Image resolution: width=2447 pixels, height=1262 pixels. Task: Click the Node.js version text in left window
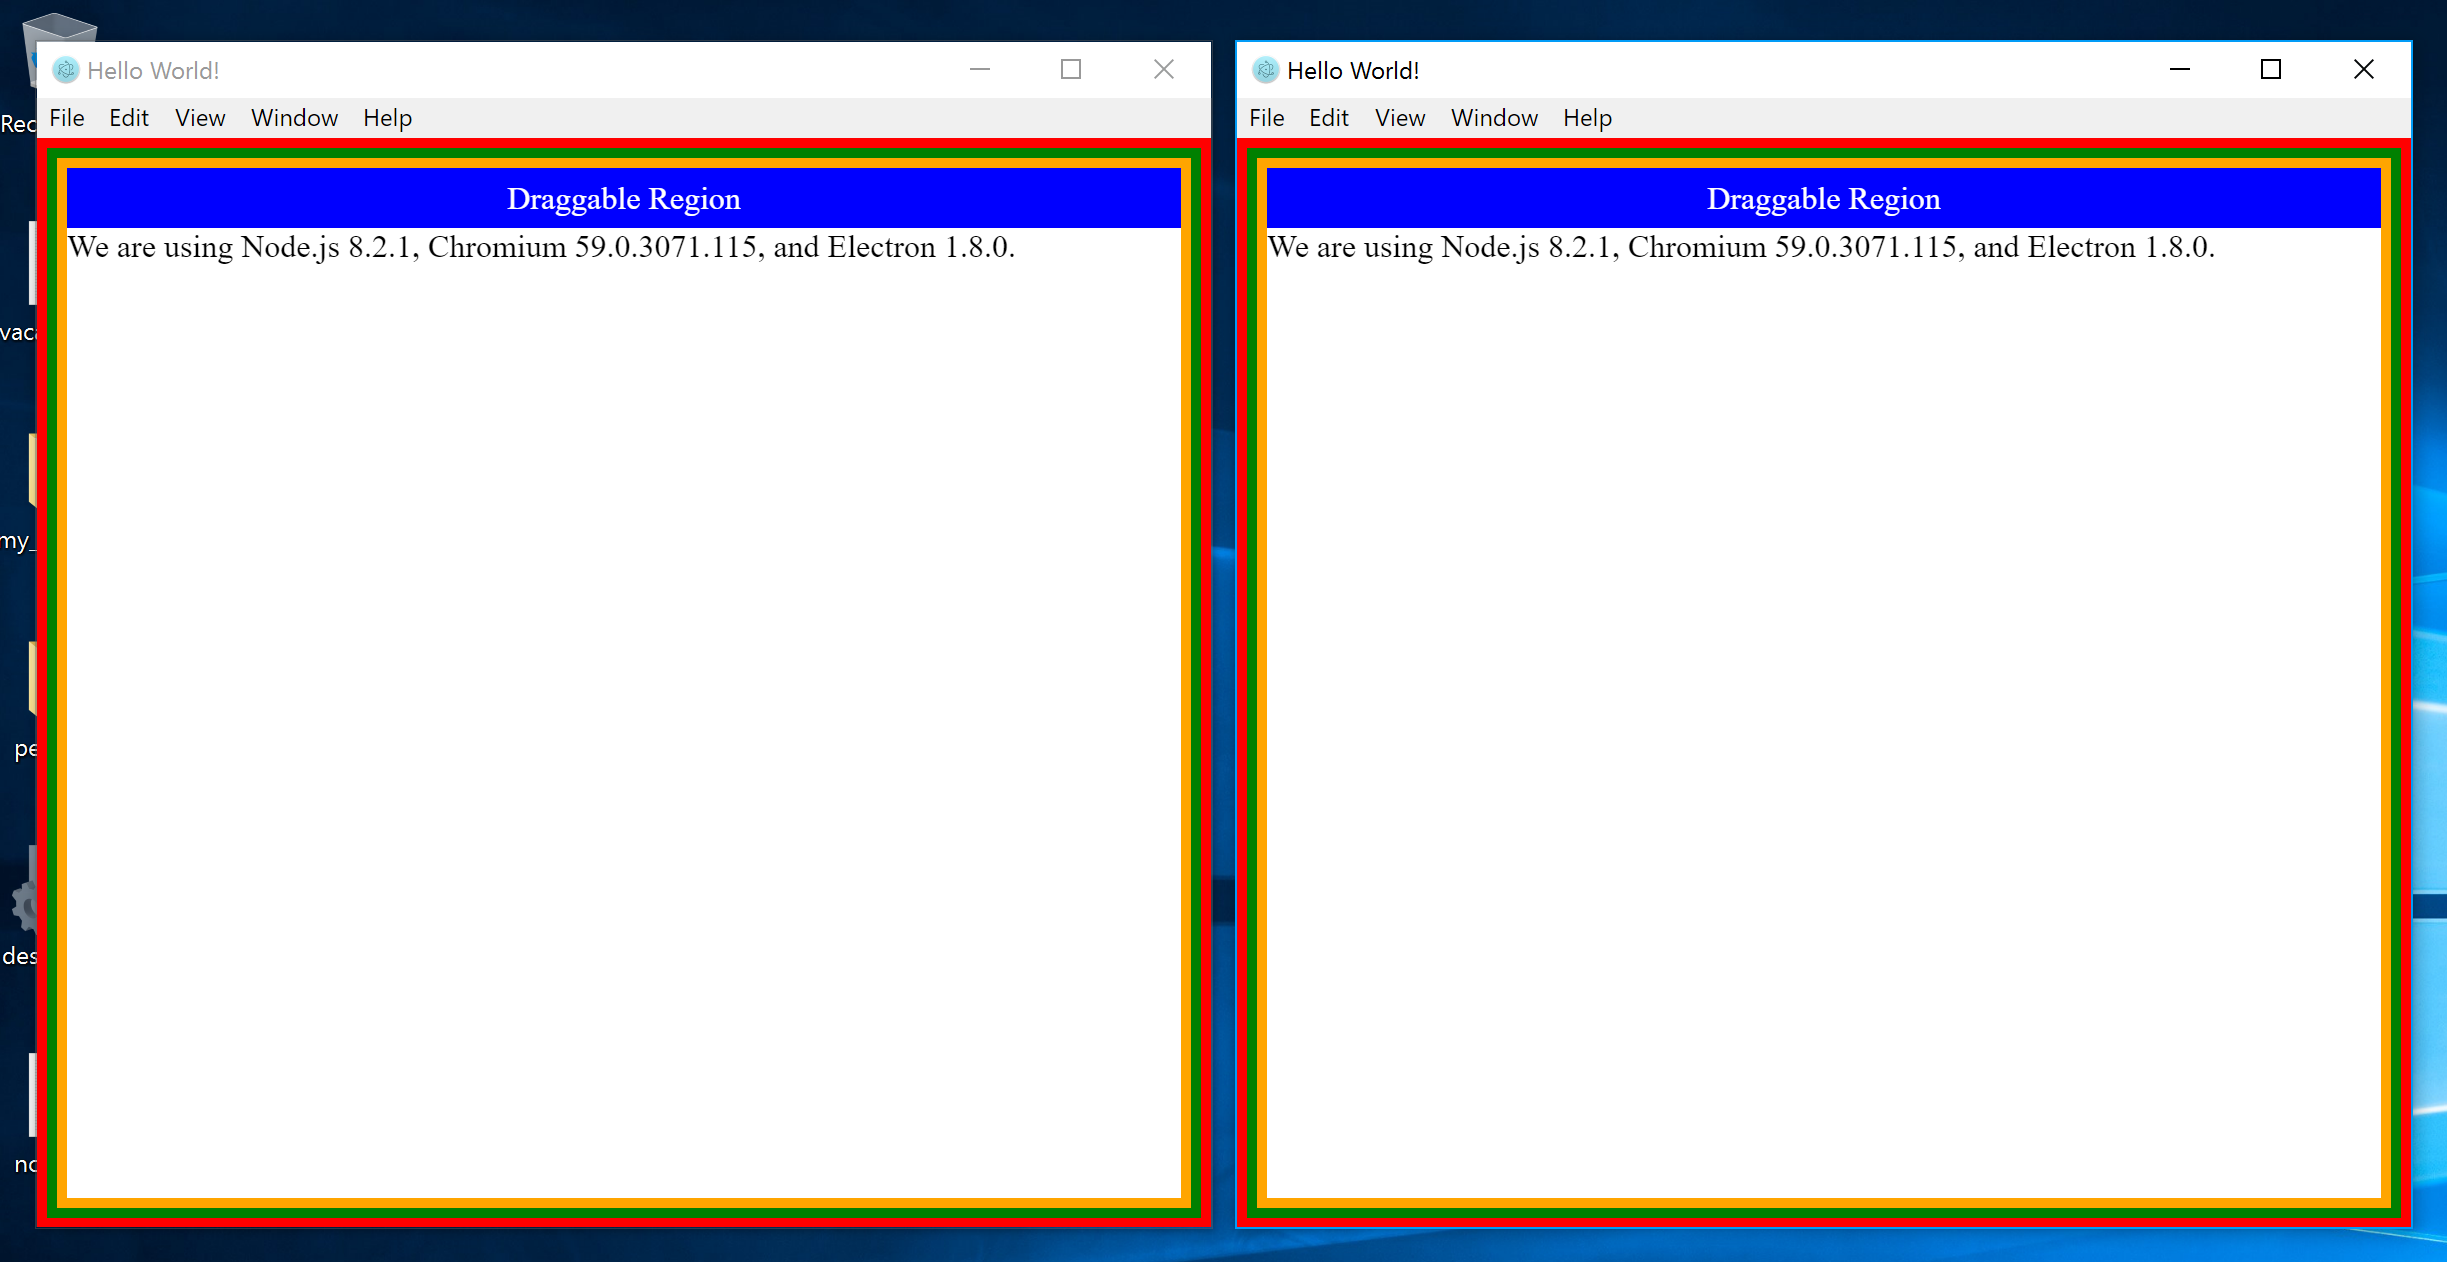tap(540, 247)
